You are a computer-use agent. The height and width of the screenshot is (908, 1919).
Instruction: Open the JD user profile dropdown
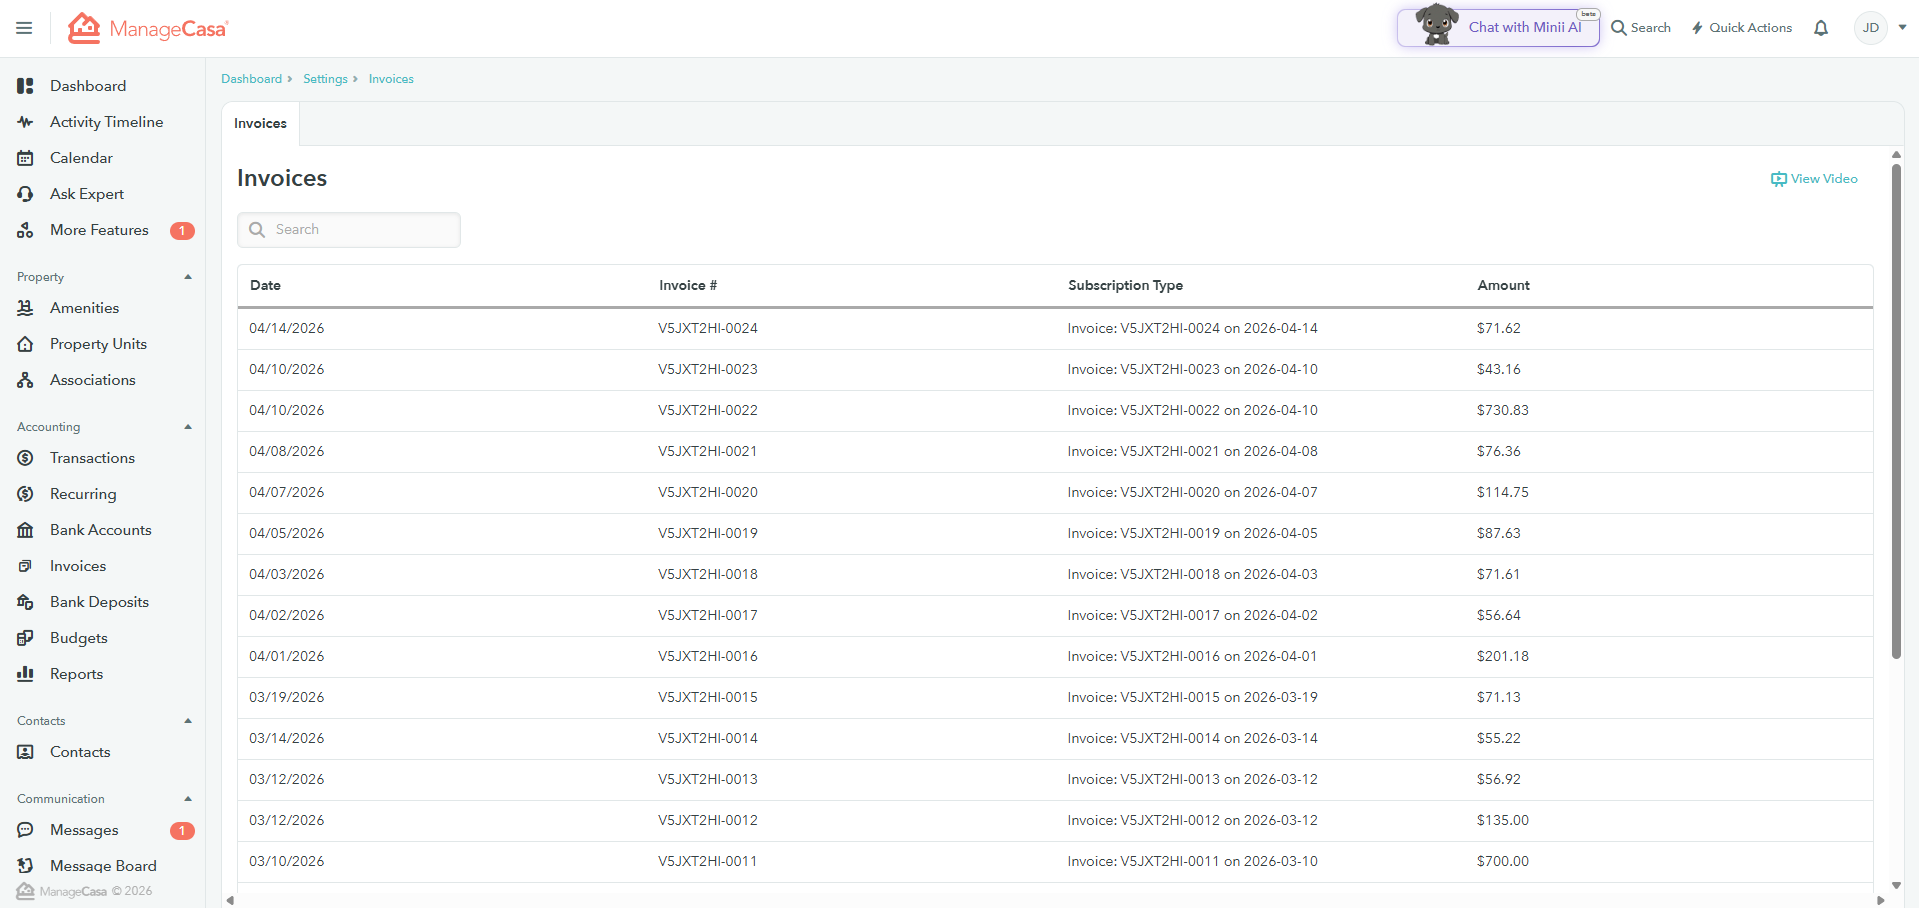[x=1880, y=28]
